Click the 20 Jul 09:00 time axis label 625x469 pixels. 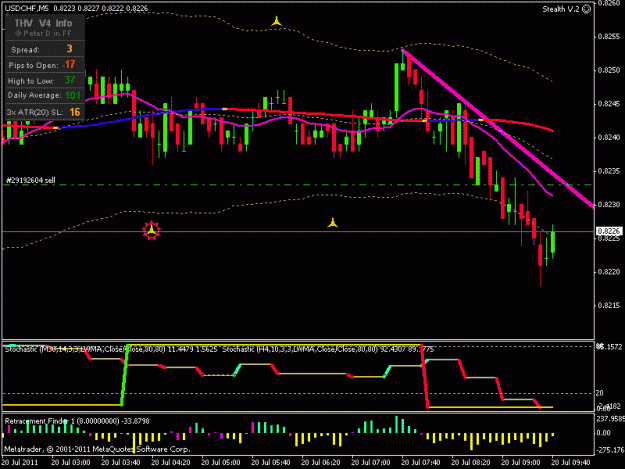point(521,463)
